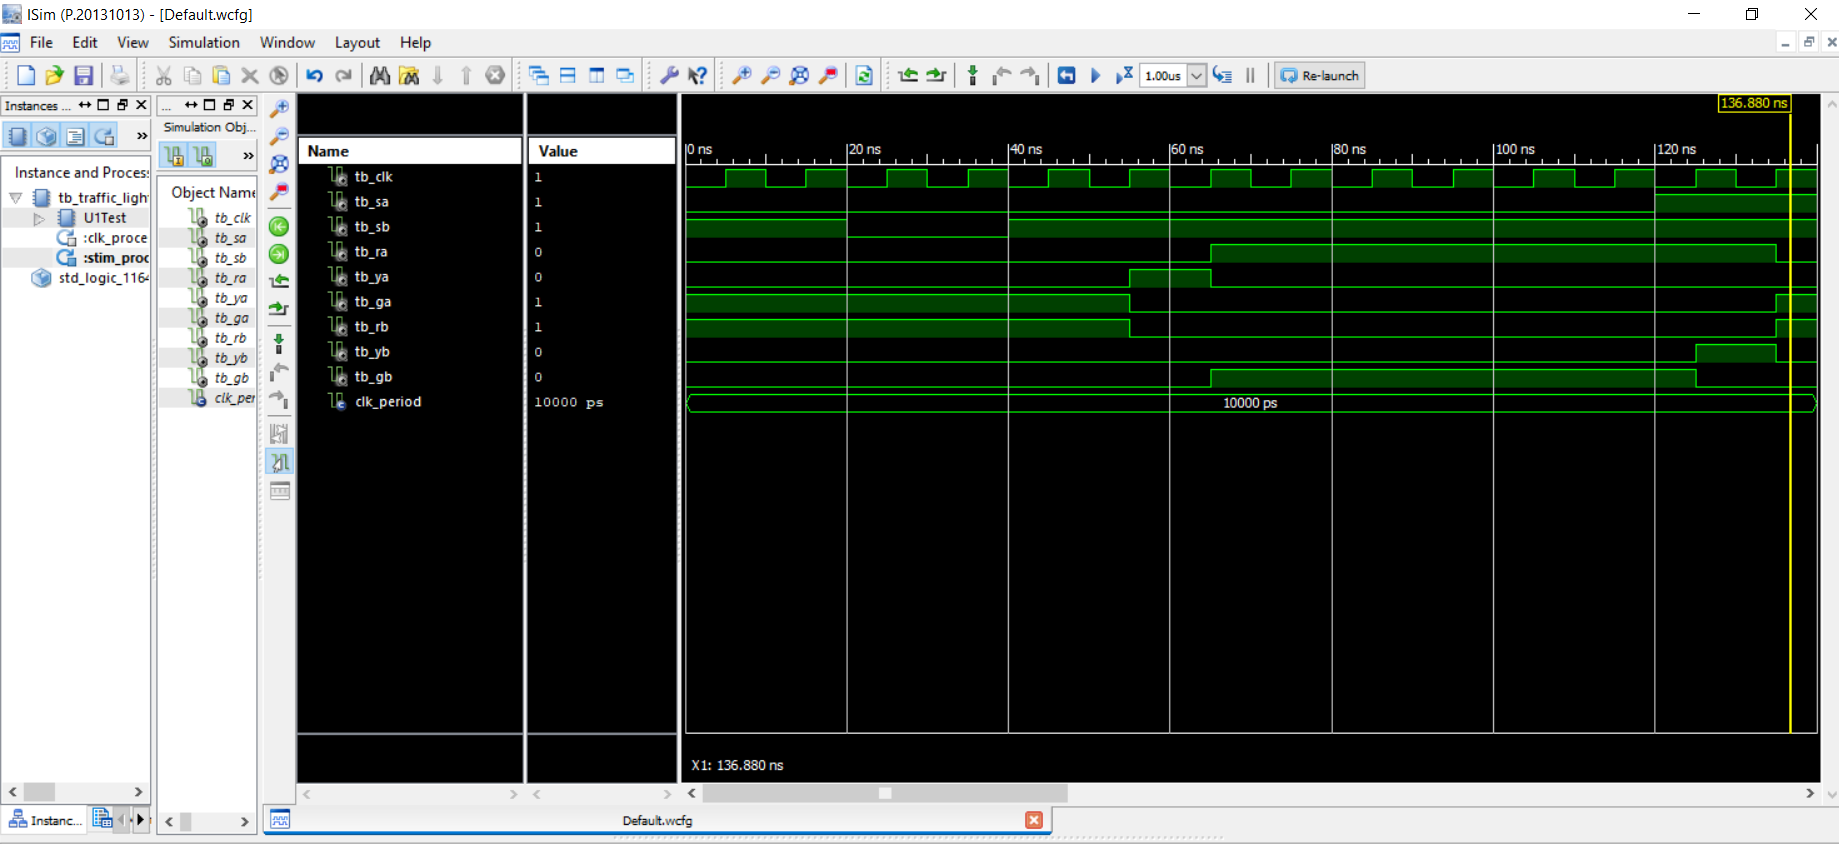Click Zoom In on the vertical waveform toolbar
The width and height of the screenshot is (1839, 844).
click(x=279, y=108)
